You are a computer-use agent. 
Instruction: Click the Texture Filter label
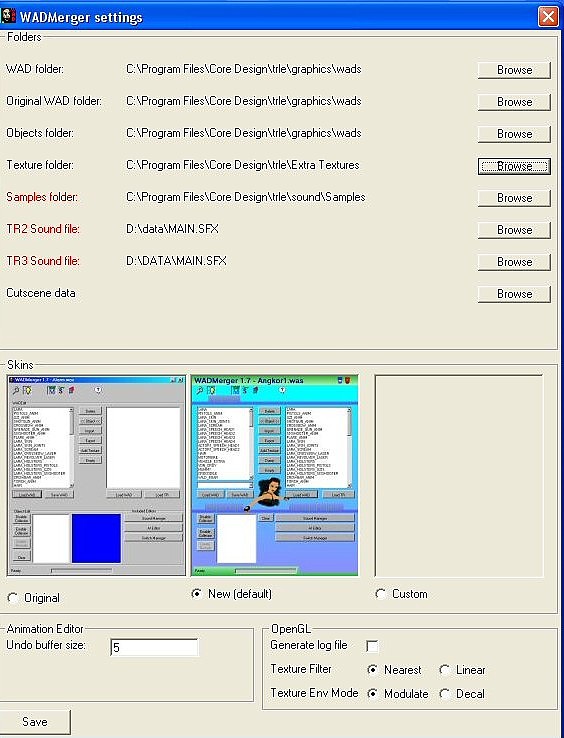point(301,669)
